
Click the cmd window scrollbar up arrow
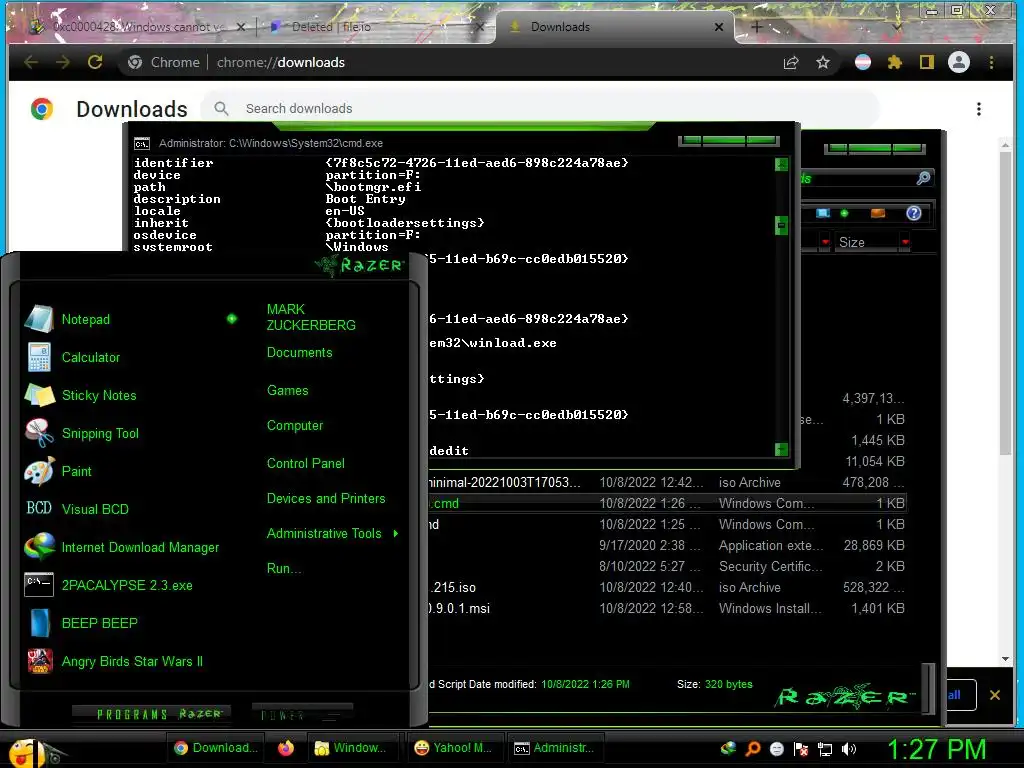click(781, 165)
